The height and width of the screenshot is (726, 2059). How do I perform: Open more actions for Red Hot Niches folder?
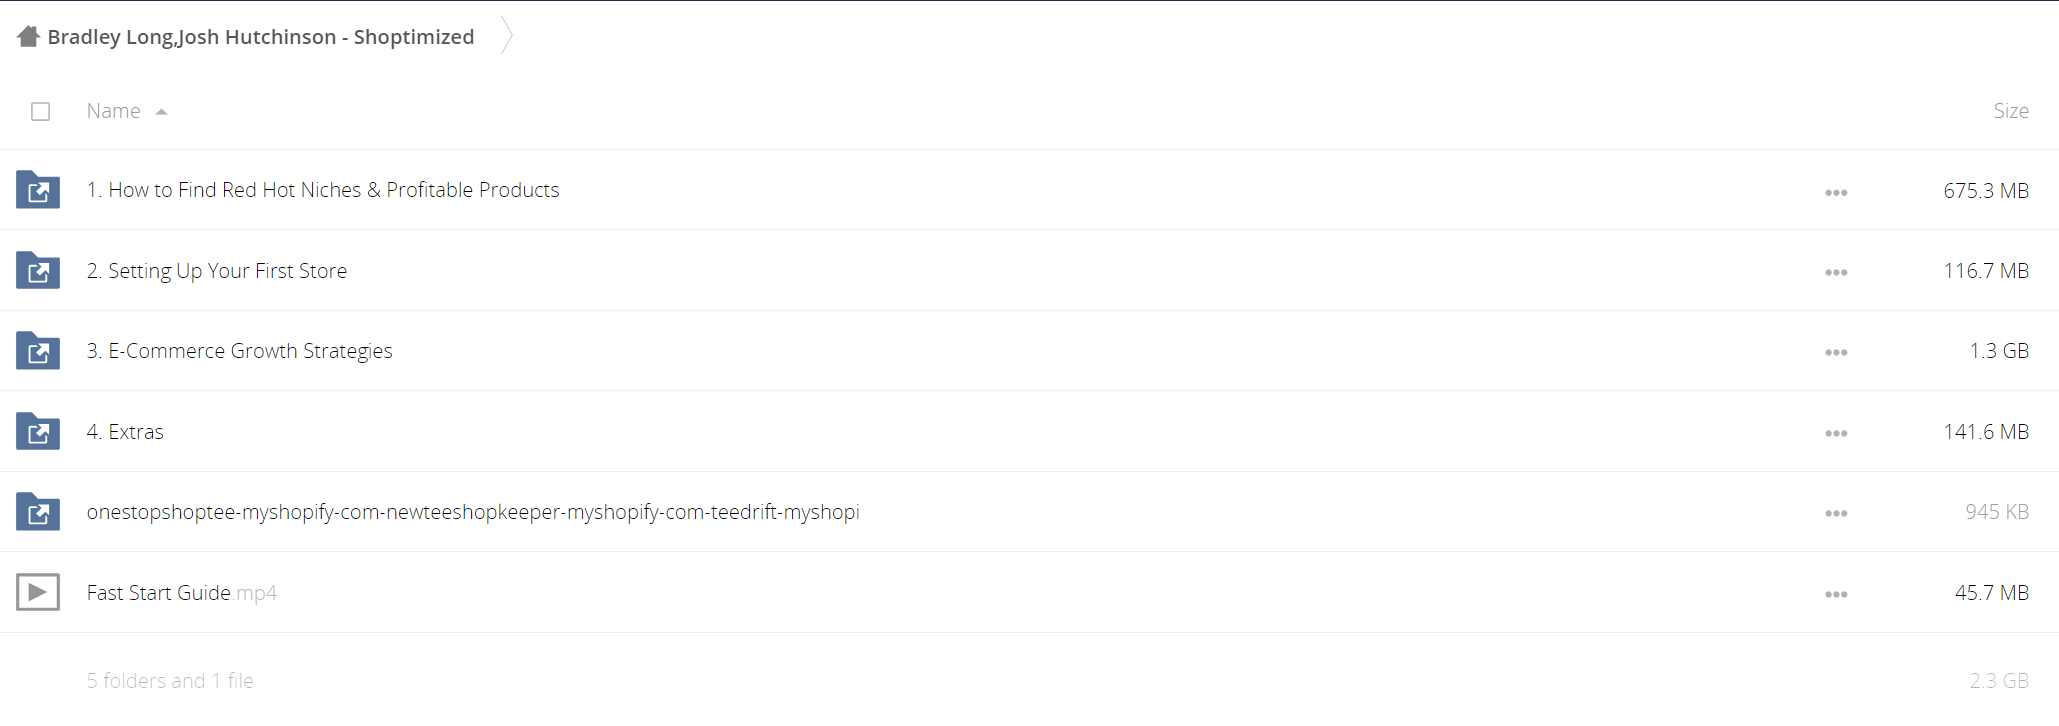[1836, 192]
